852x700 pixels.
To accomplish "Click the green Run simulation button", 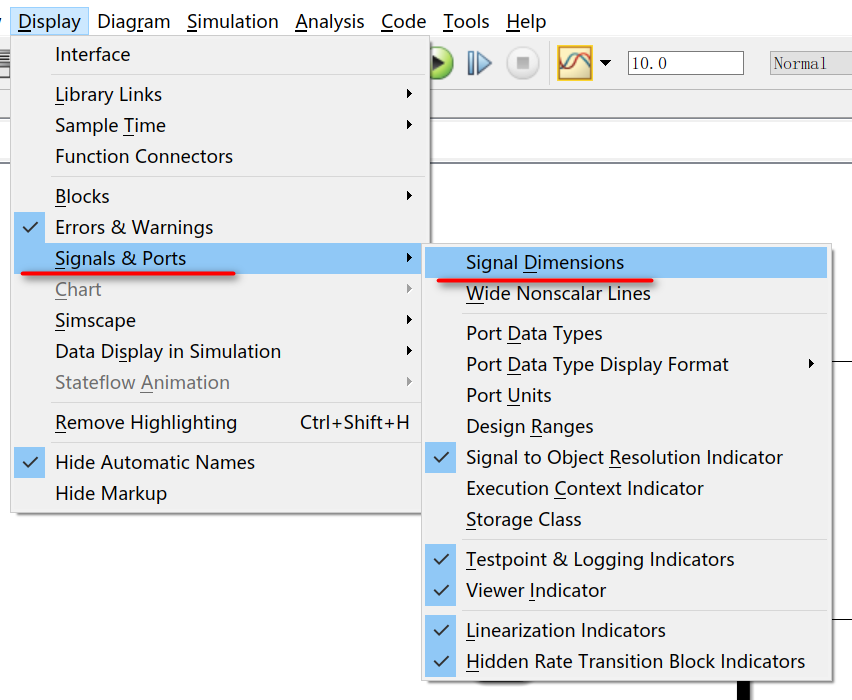I will coord(441,64).
